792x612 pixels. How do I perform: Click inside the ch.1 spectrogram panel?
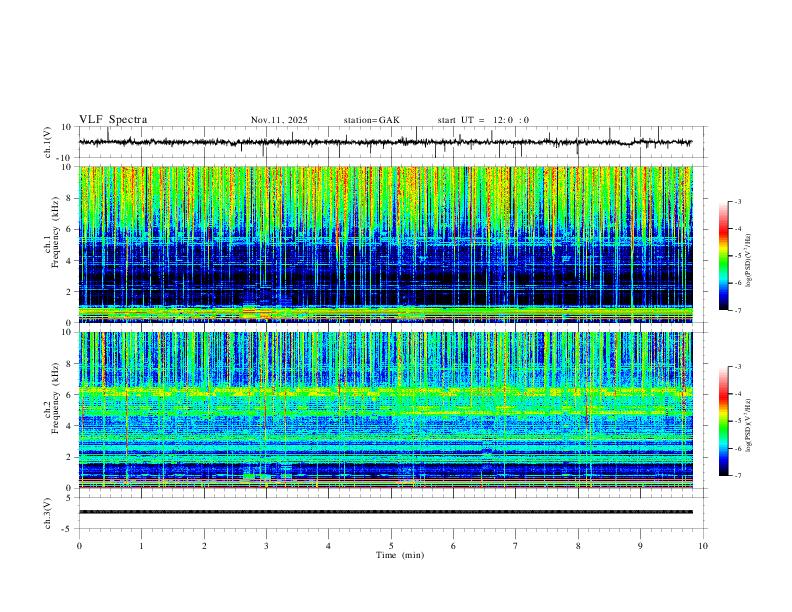[x=386, y=244]
